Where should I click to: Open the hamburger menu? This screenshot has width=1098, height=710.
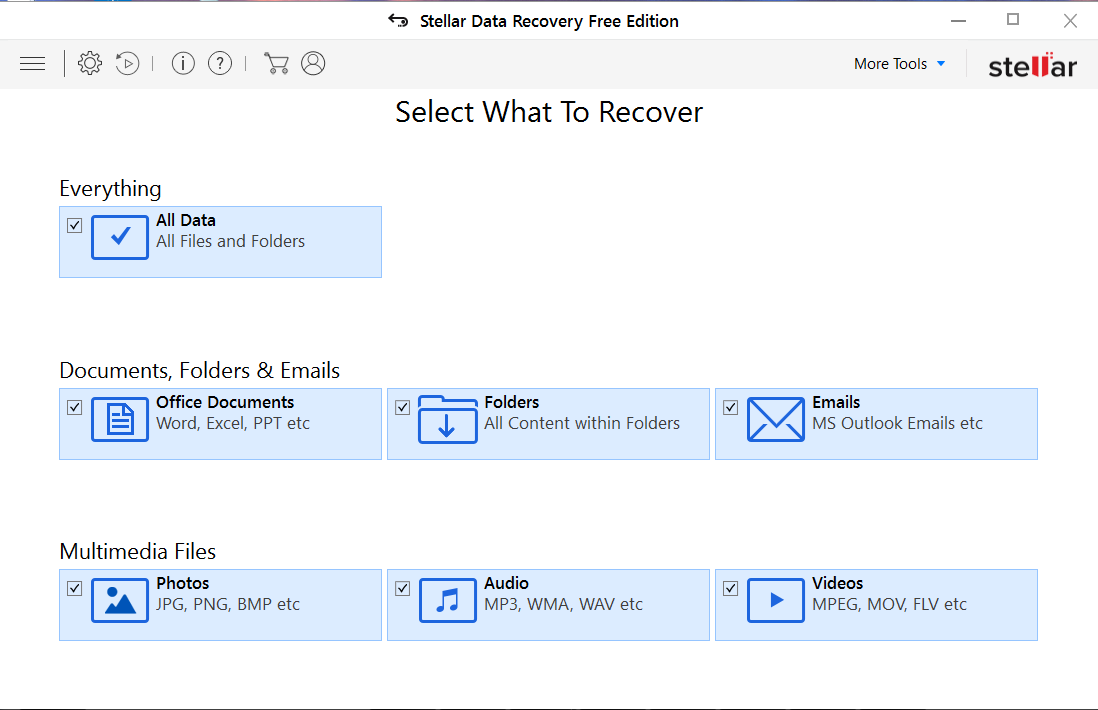click(32, 64)
